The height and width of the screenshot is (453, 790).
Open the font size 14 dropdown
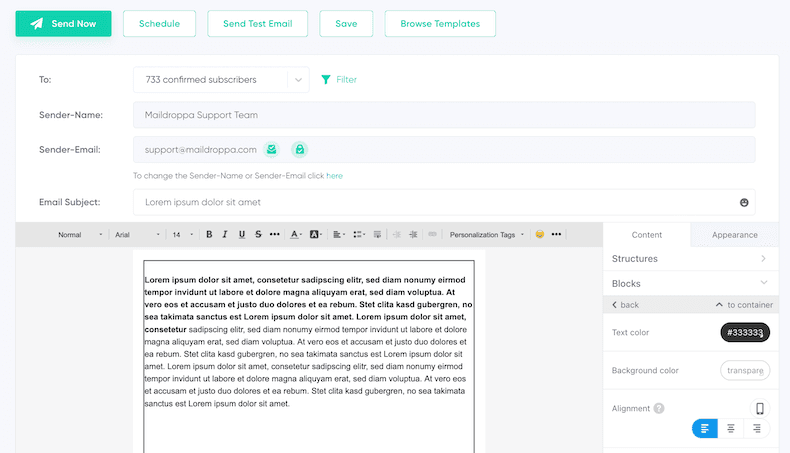click(182, 235)
